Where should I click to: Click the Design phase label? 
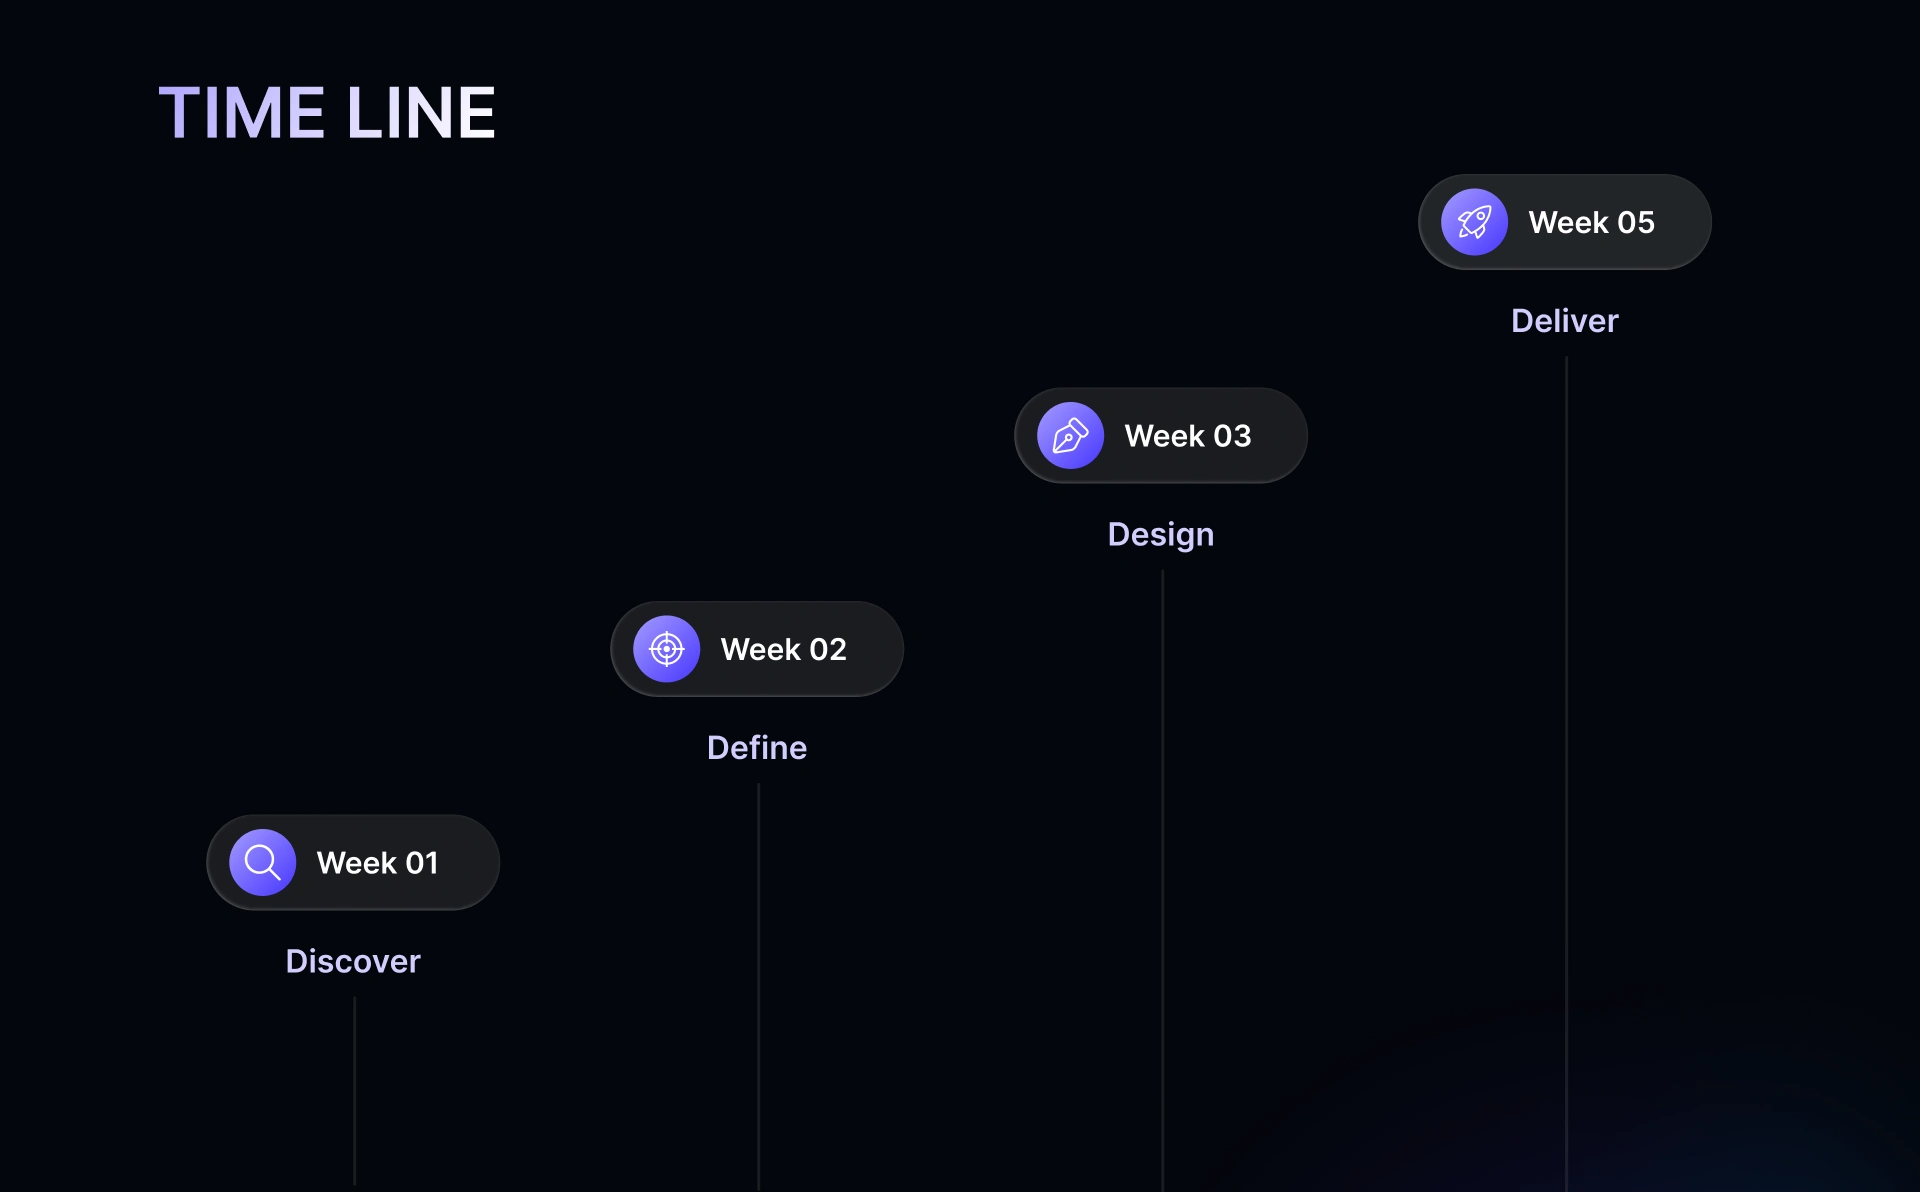1160,535
